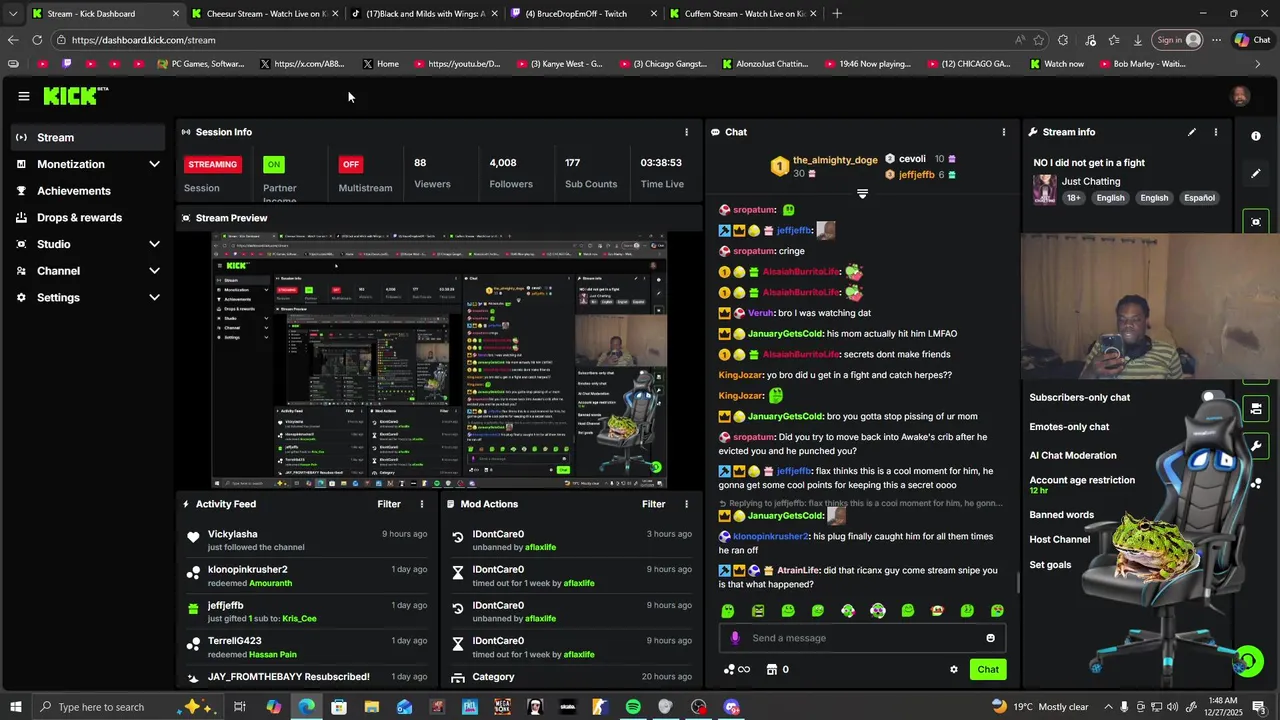Open Spotify from the taskbar
This screenshot has height=720, width=1280.
coord(633,707)
